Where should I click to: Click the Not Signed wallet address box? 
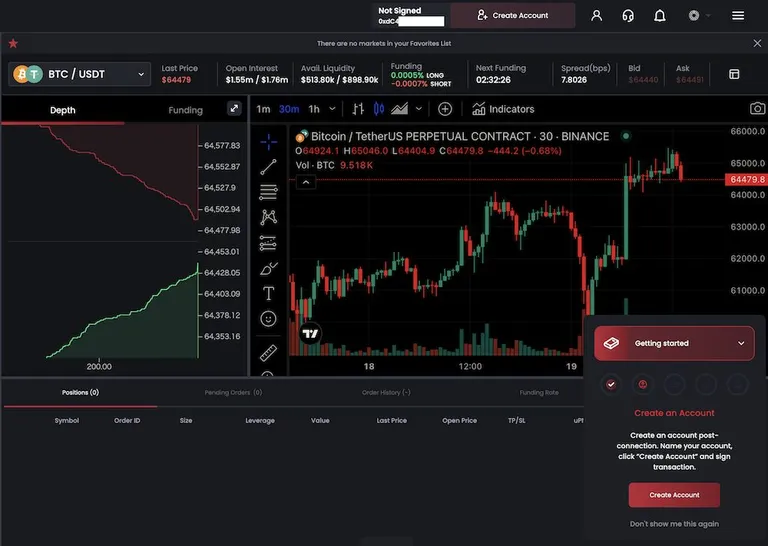pyautogui.click(x=410, y=16)
